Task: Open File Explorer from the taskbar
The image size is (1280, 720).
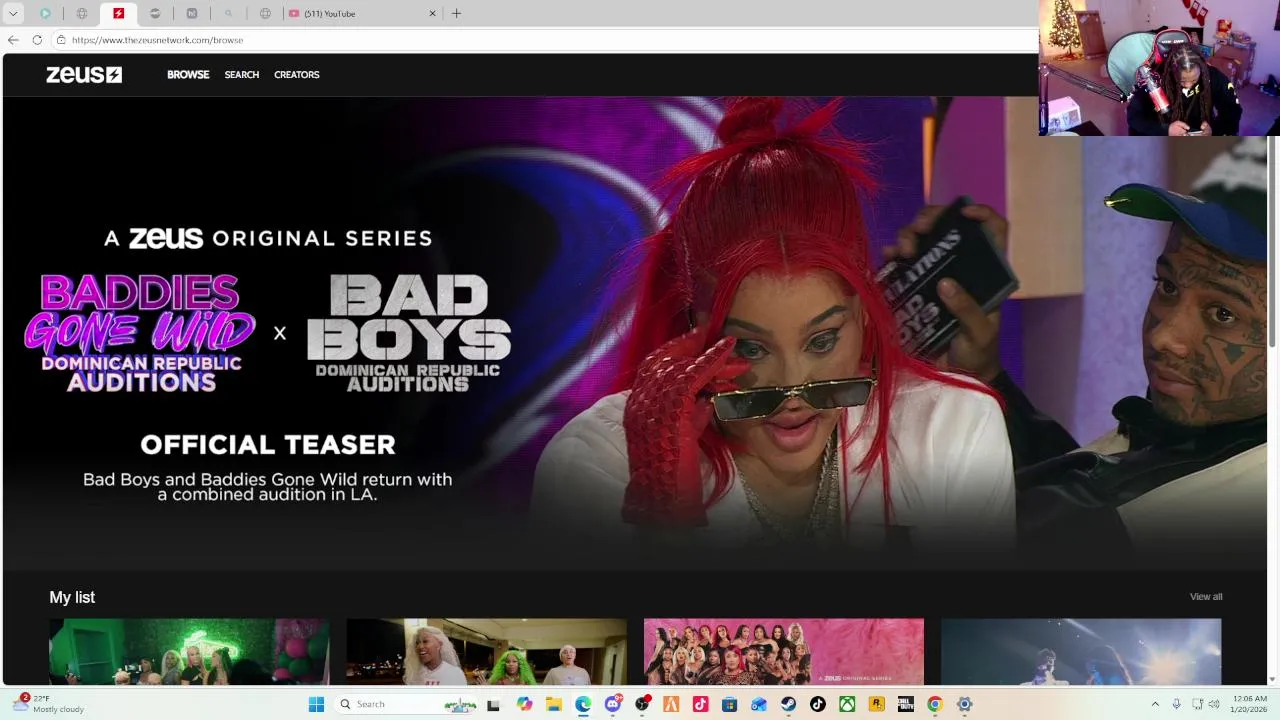Action: click(553, 704)
